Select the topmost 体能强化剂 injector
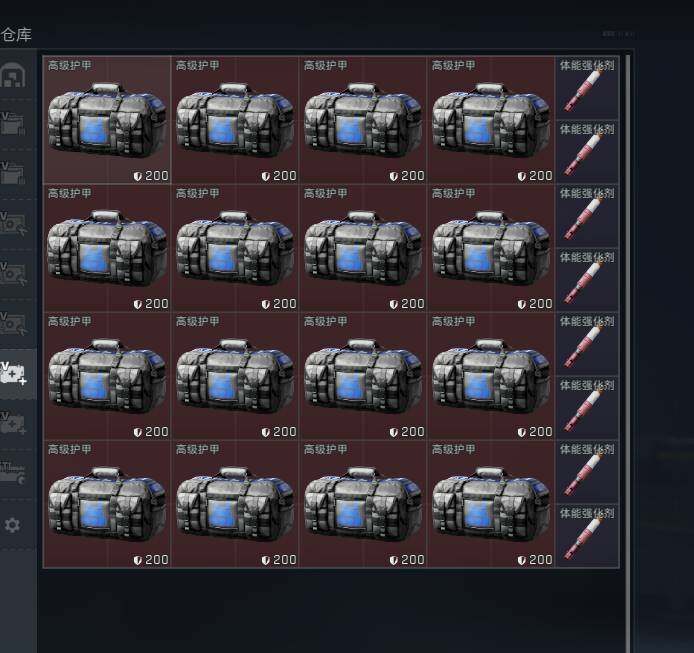 tap(587, 88)
